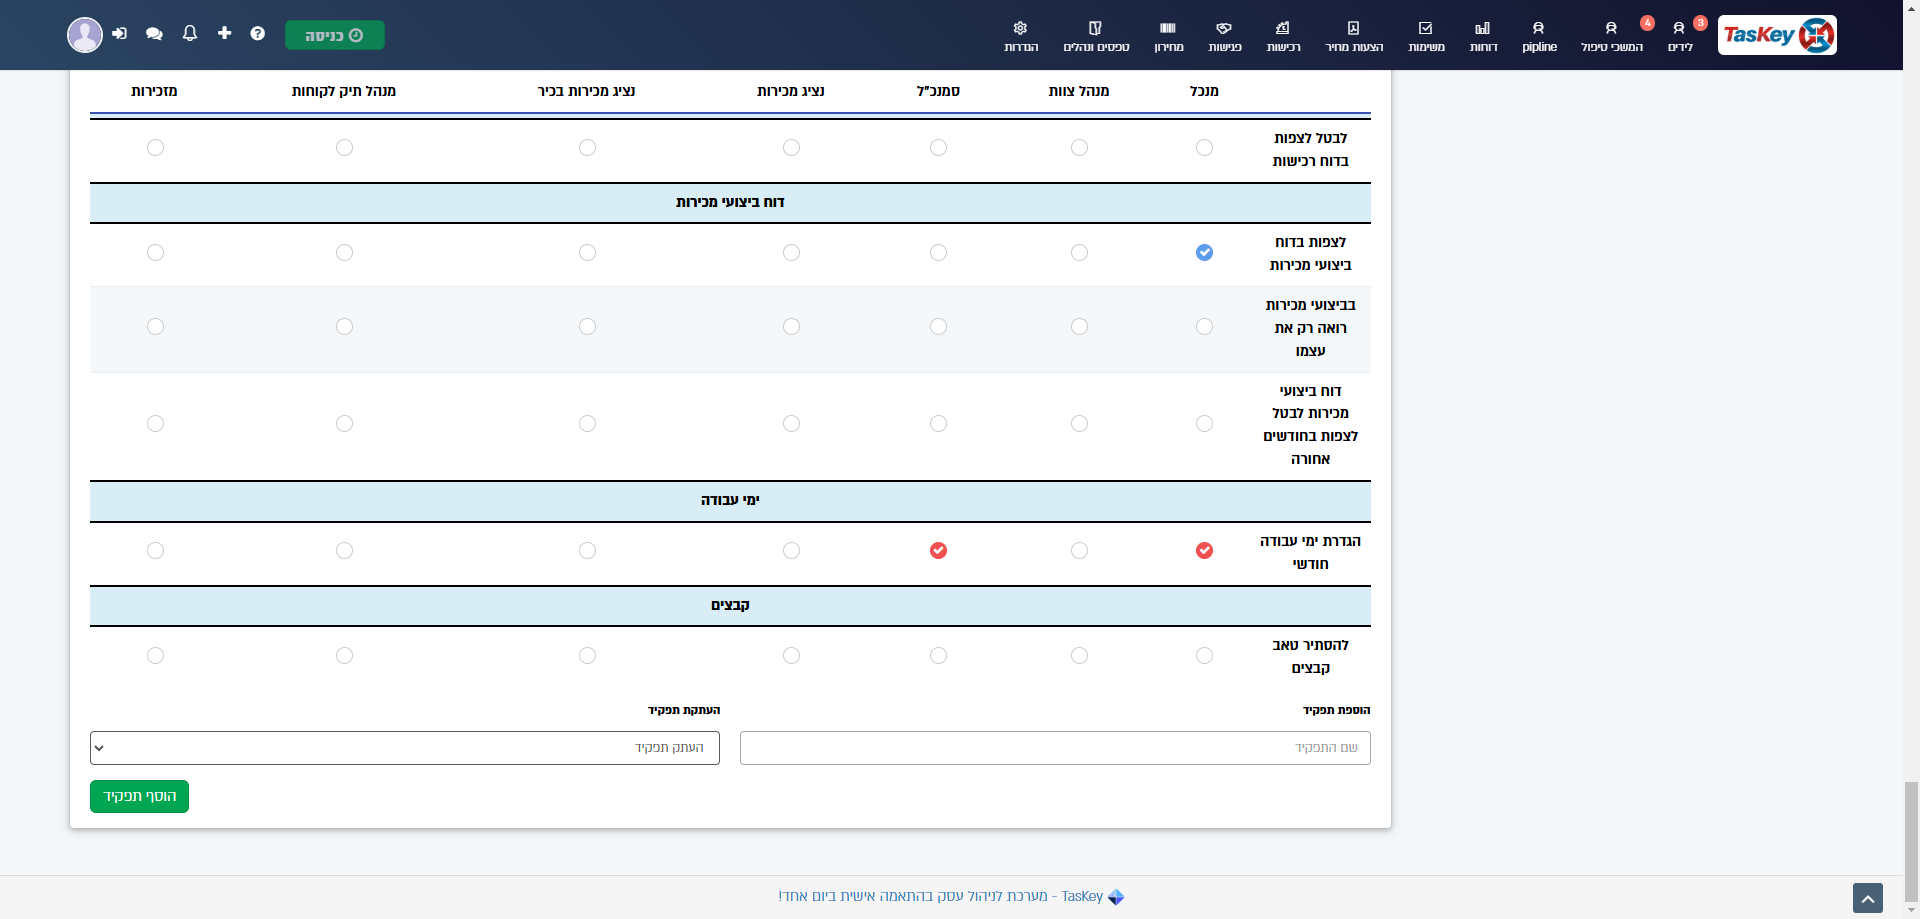Select מנהל תיק לקוחות for הגדרת ימי עבודה חודשי
Viewport: 1920px width, 919px height.
point(344,551)
